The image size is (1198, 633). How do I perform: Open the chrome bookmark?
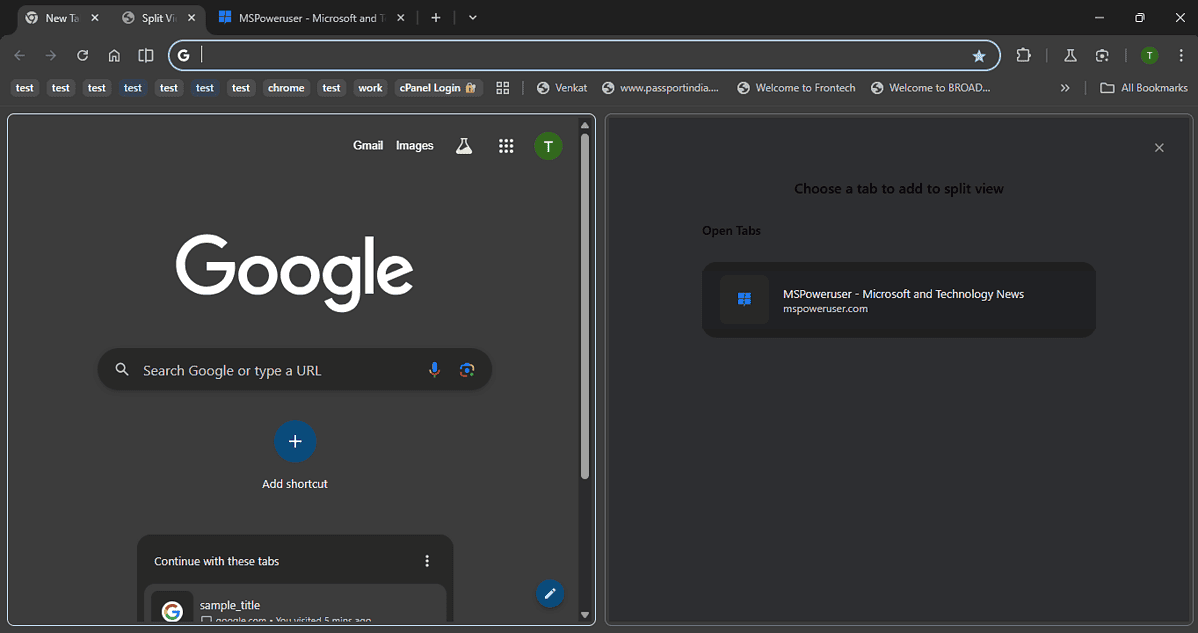point(287,88)
